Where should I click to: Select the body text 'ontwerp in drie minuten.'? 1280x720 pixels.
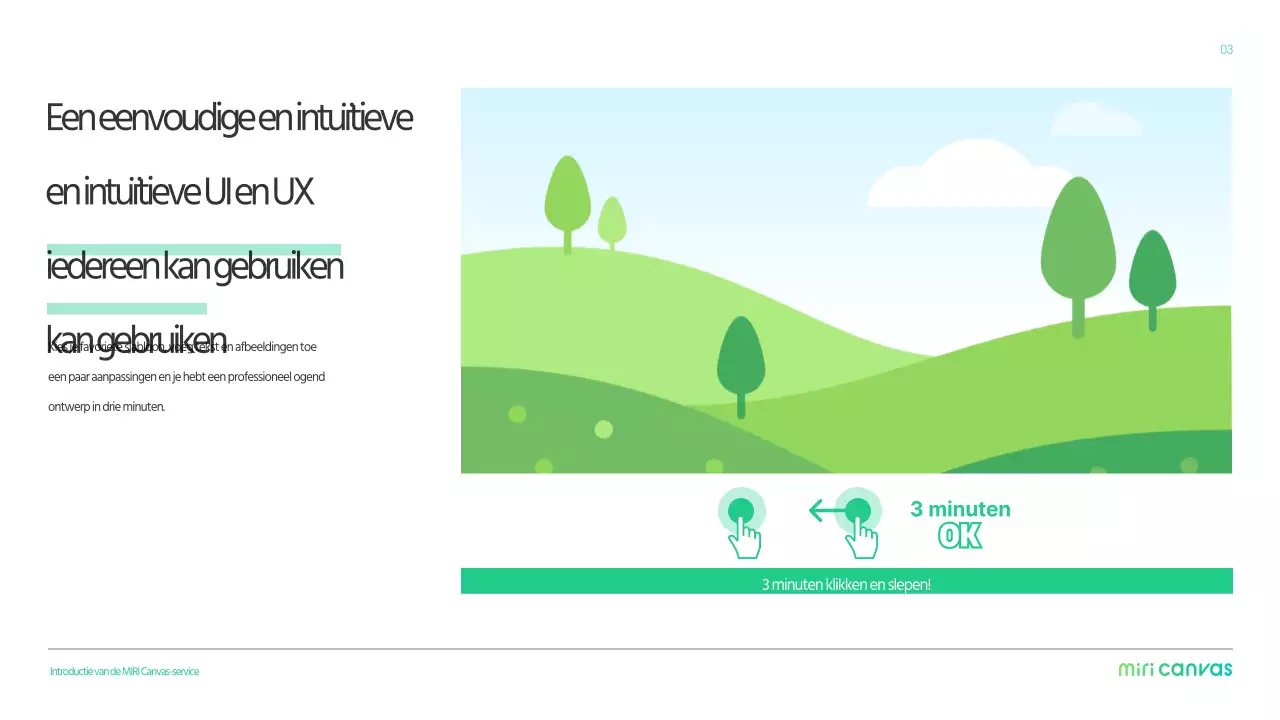pos(106,407)
